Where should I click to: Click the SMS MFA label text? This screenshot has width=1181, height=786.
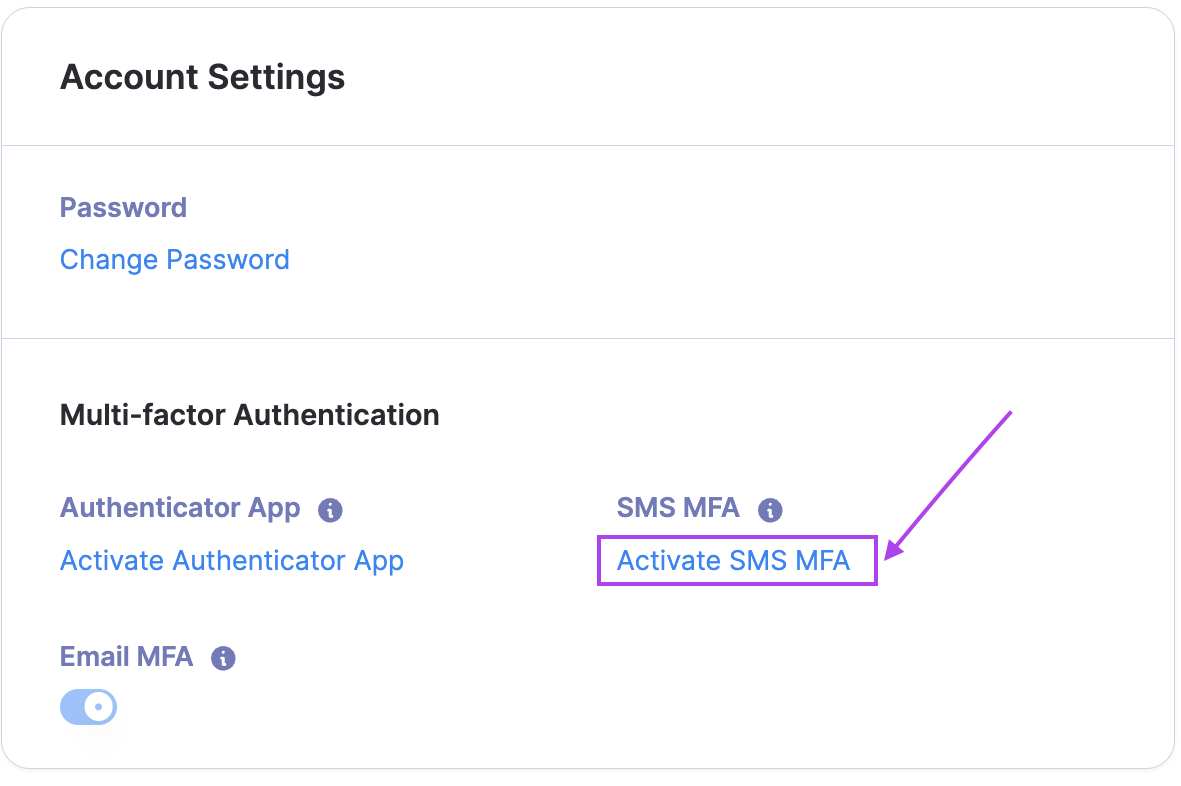pyautogui.click(x=678, y=508)
